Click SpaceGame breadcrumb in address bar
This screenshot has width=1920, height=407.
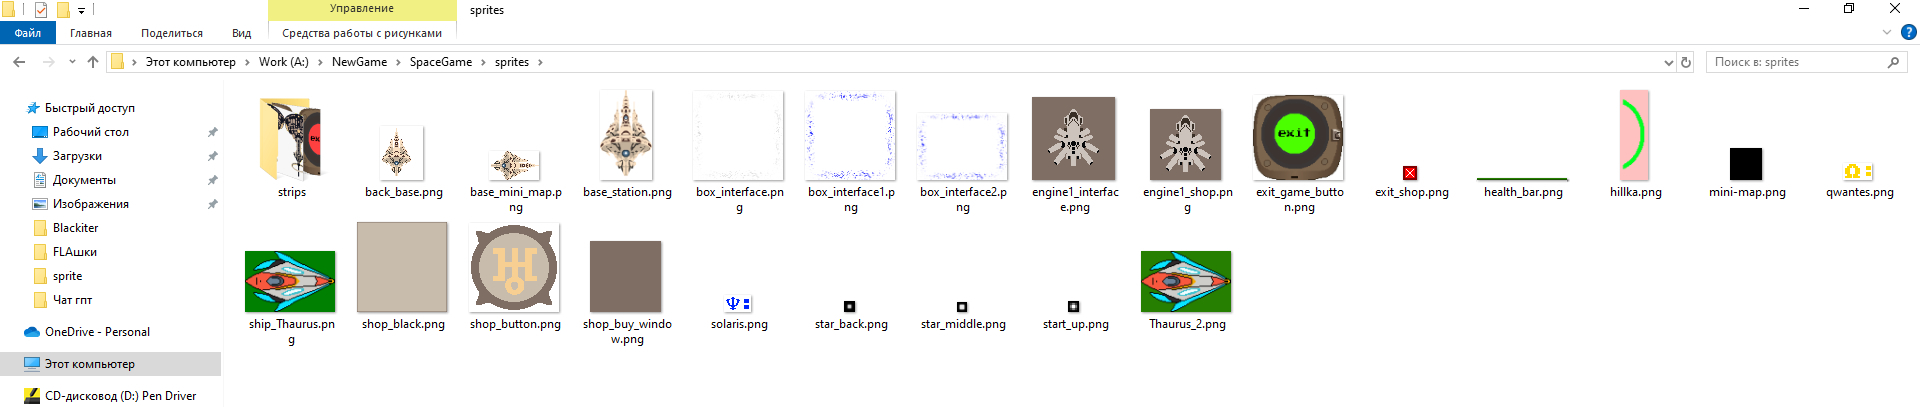pos(441,62)
